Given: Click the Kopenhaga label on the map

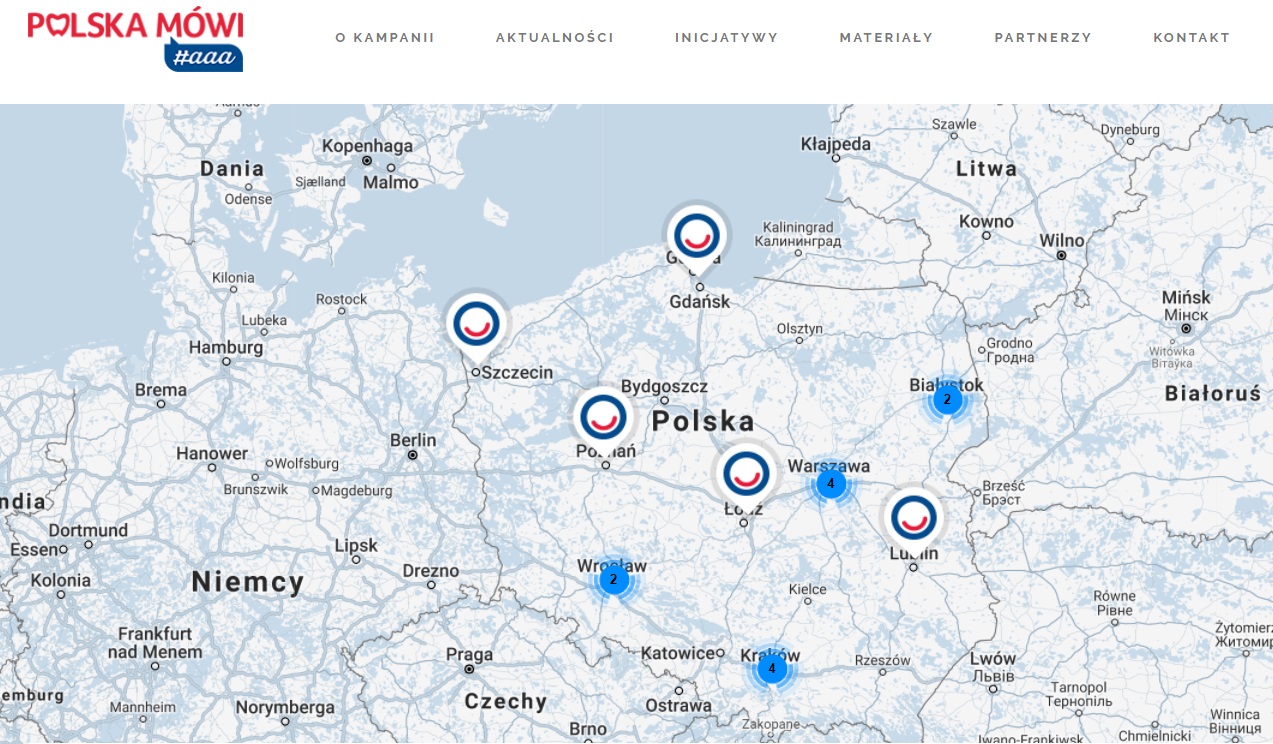Looking at the screenshot, I should point(367,146).
